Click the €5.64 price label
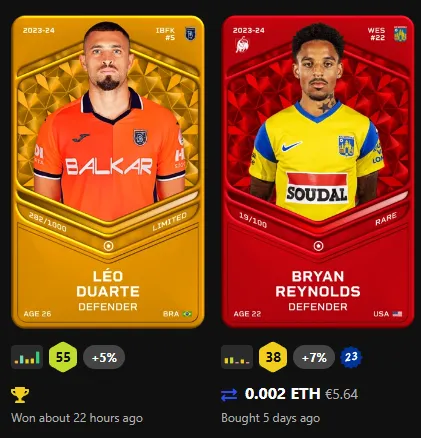This screenshot has height=438, width=421. point(341,394)
